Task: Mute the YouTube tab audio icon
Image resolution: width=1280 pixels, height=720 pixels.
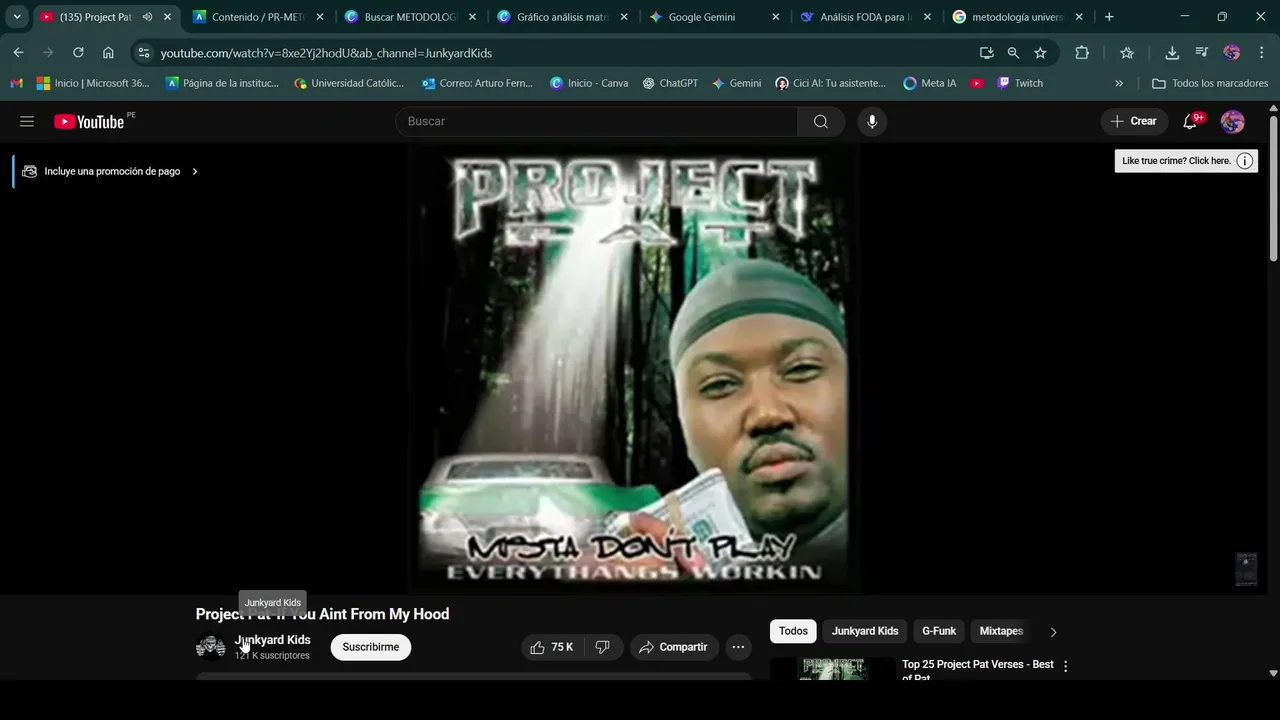Action: 147,17
